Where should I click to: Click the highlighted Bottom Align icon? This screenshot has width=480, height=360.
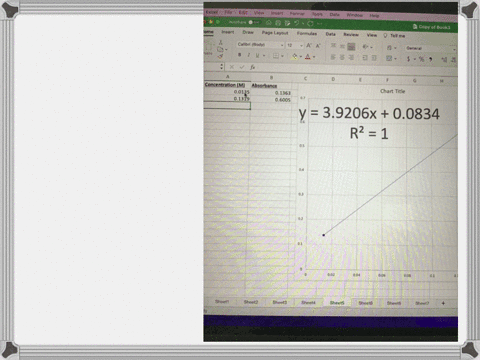351,47
